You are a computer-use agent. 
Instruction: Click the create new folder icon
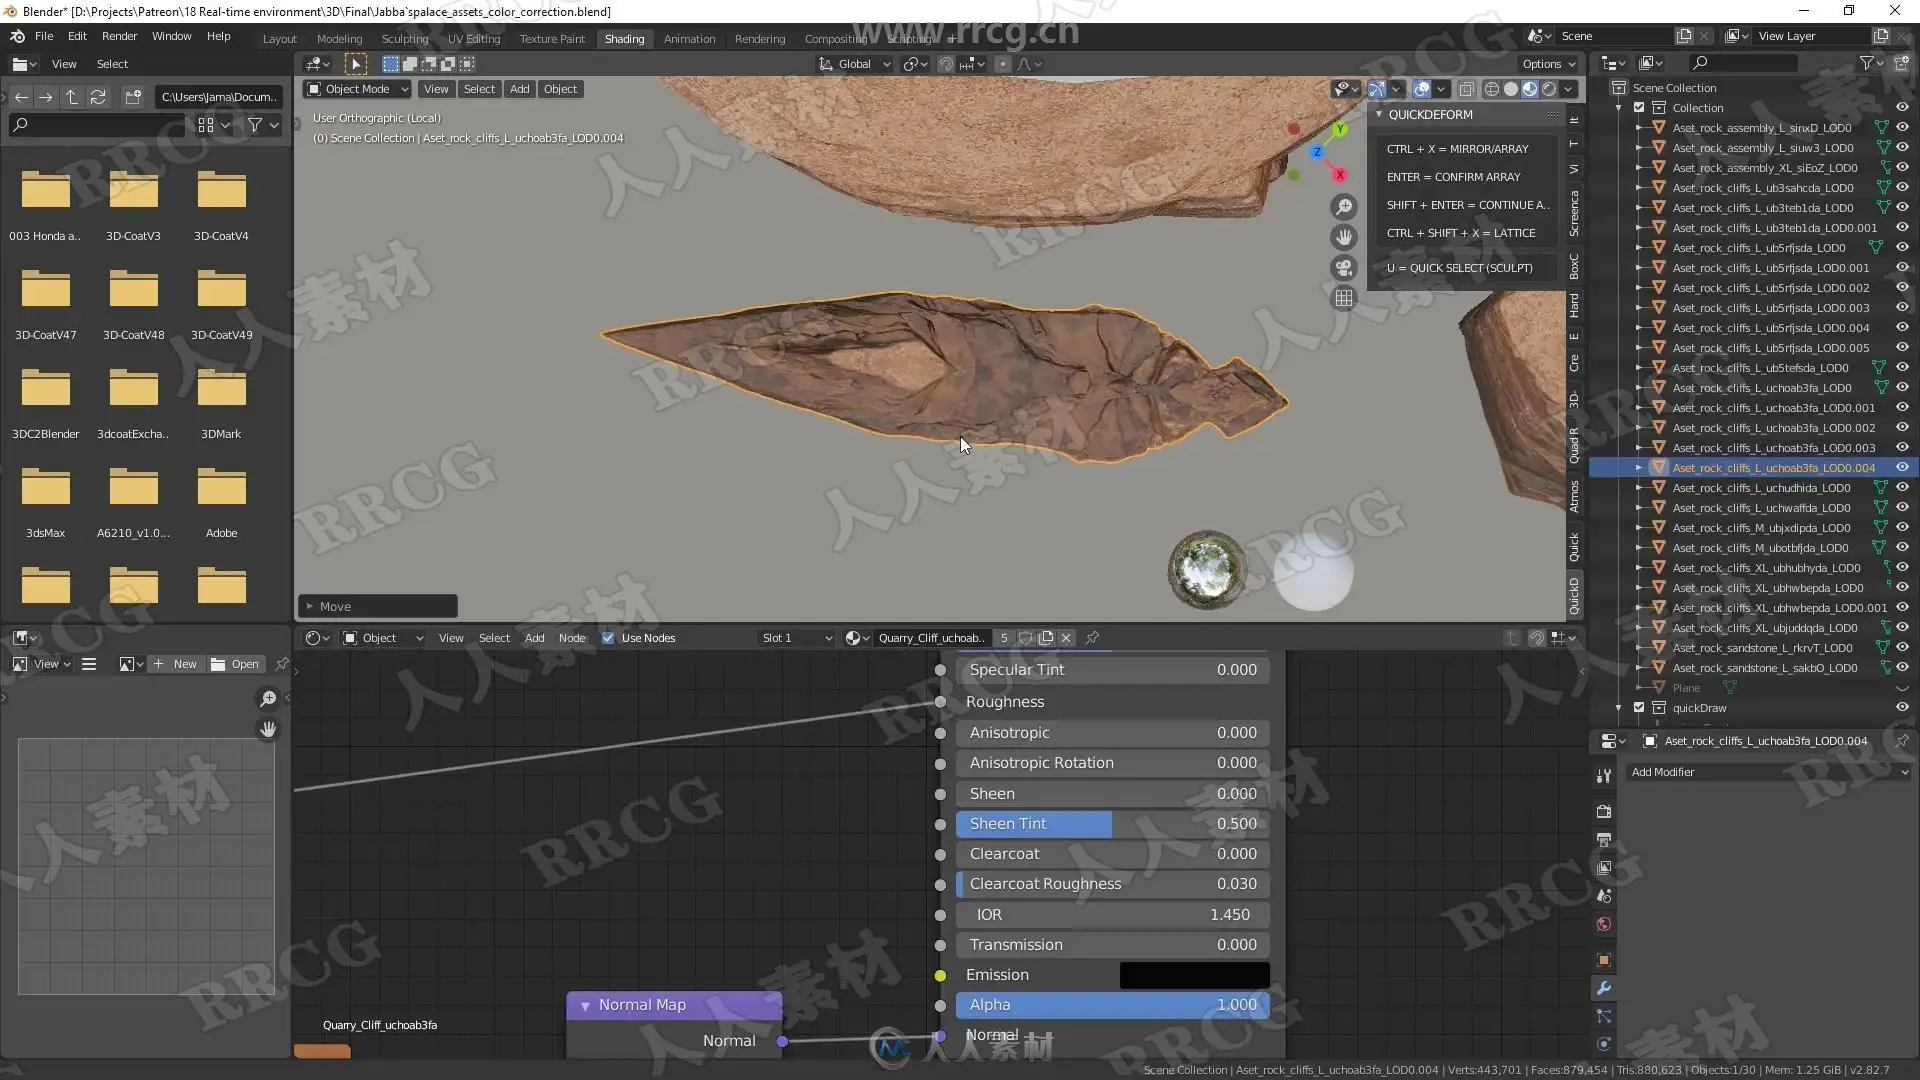pos(133,97)
